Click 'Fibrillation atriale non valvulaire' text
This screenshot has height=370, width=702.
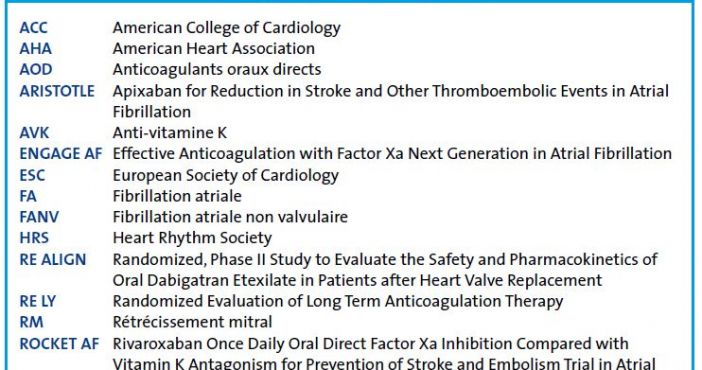pos(230,217)
